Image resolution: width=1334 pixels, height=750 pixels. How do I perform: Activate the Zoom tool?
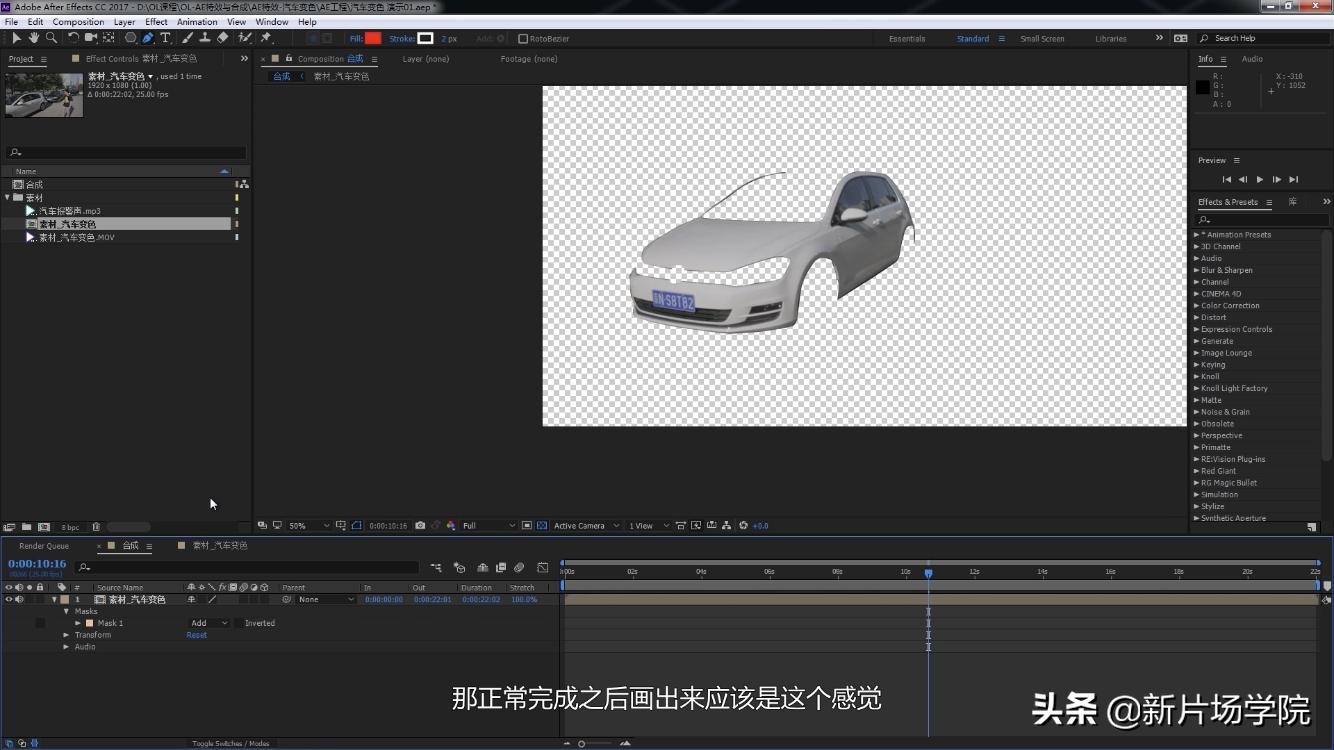coord(51,38)
